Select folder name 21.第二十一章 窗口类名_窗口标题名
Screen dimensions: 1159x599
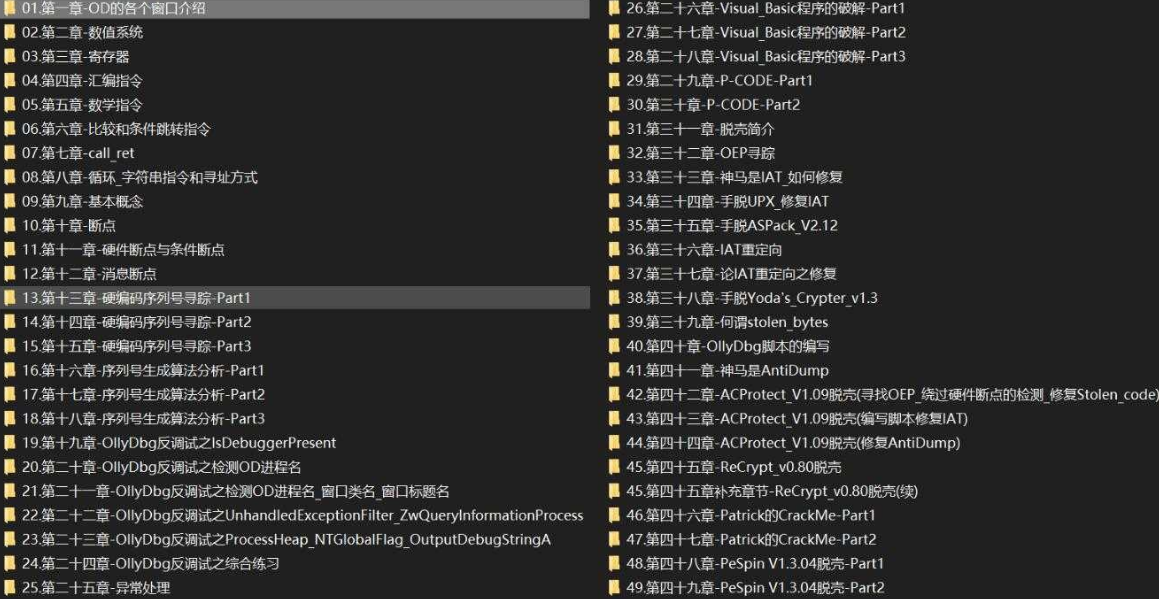point(236,492)
